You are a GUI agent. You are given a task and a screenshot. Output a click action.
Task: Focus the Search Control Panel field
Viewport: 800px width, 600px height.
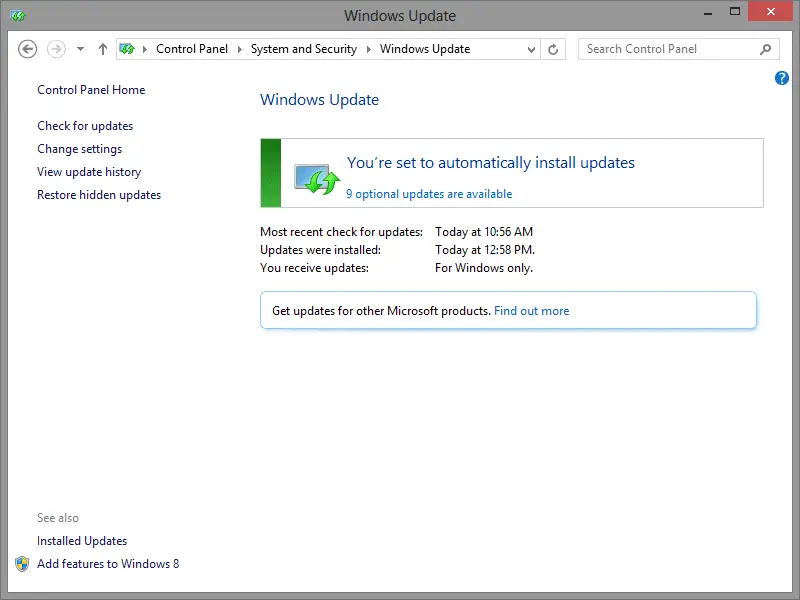tap(679, 49)
